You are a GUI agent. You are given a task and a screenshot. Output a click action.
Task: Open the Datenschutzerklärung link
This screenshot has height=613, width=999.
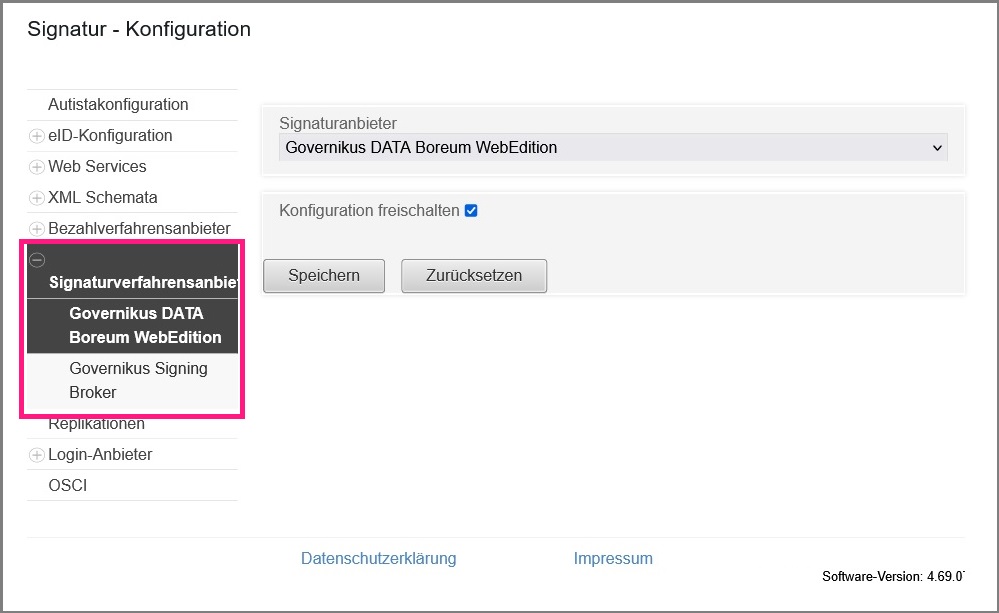(378, 558)
